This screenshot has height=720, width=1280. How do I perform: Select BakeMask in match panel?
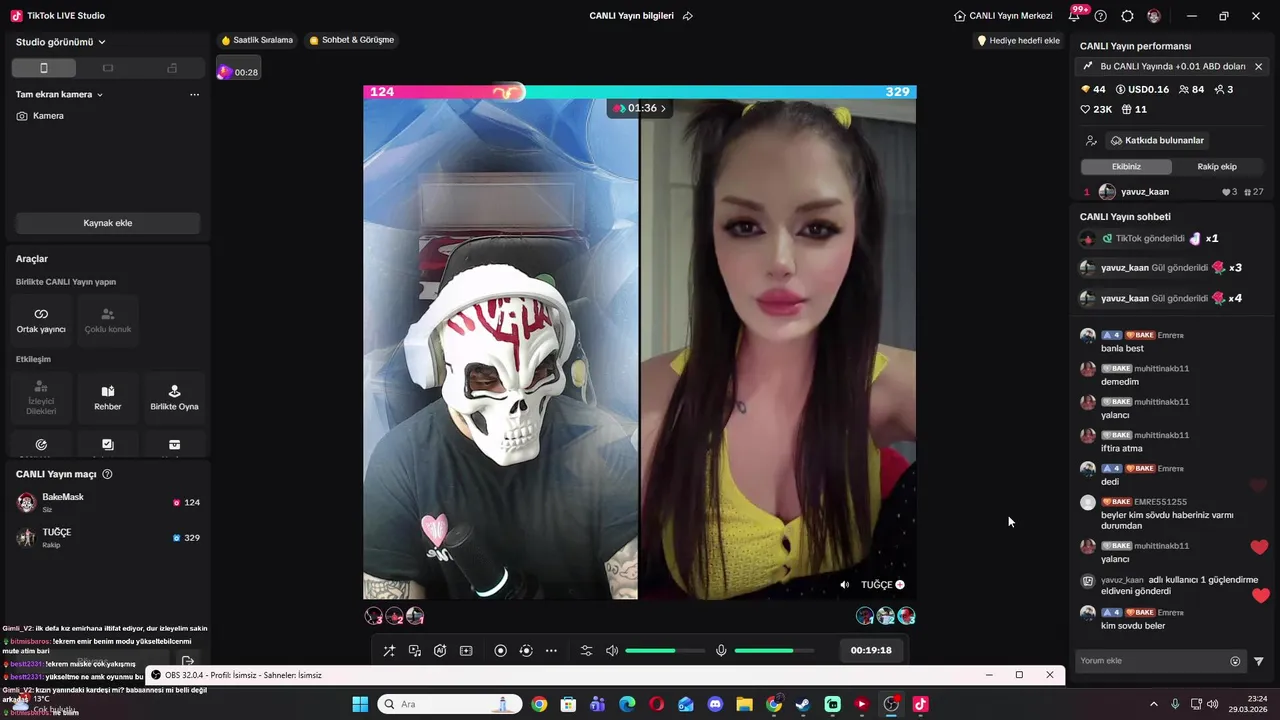click(x=107, y=503)
